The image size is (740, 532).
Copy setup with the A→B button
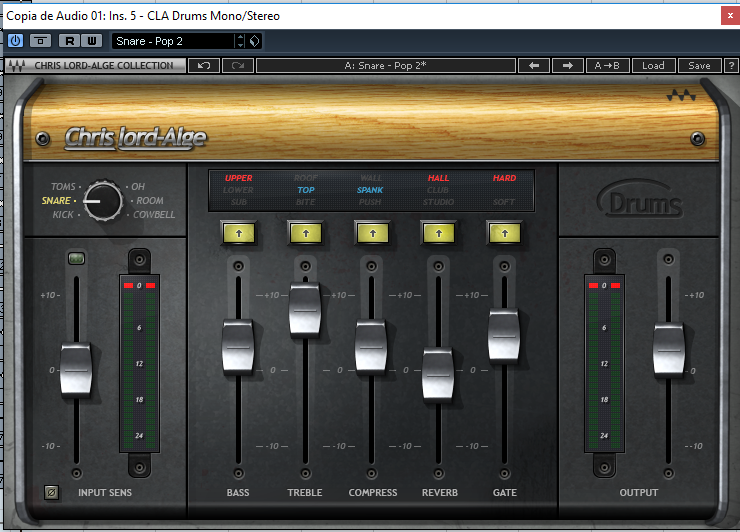click(607, 66)
